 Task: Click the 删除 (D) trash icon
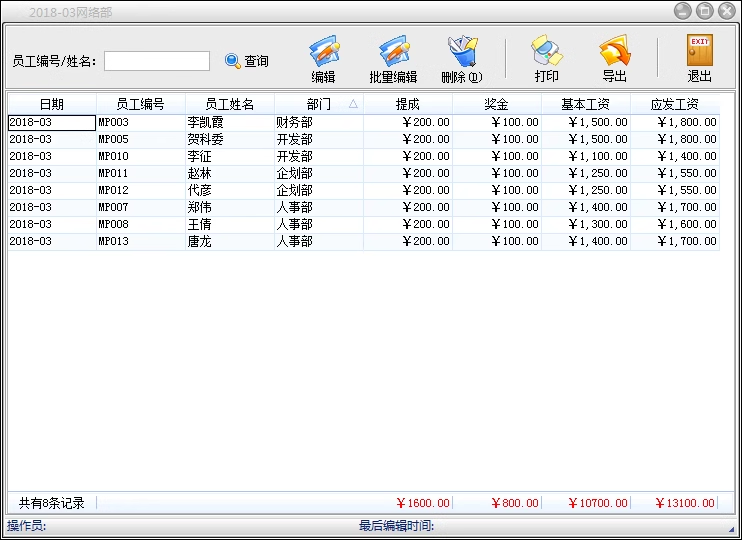pos(462,51)
